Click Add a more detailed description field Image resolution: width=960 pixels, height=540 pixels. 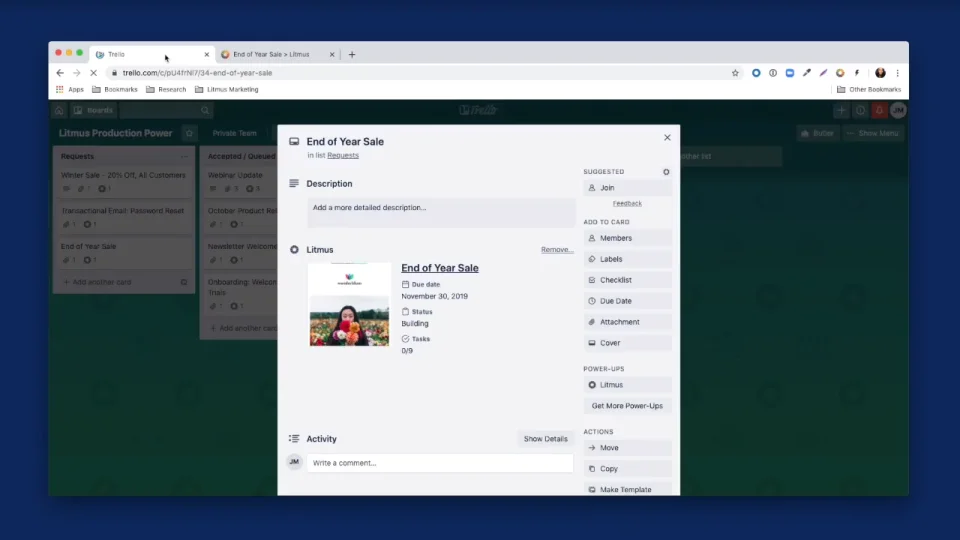(441, 212)
